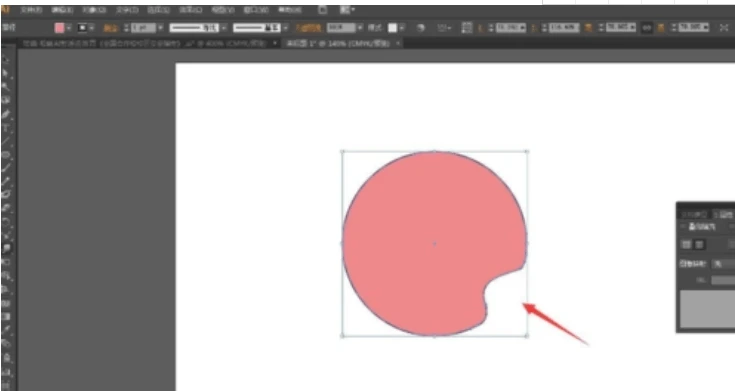The height and width of the screenshot is (391, 735).
Task: Open the 窗口 (Window) menu
Action: [256, 10]
